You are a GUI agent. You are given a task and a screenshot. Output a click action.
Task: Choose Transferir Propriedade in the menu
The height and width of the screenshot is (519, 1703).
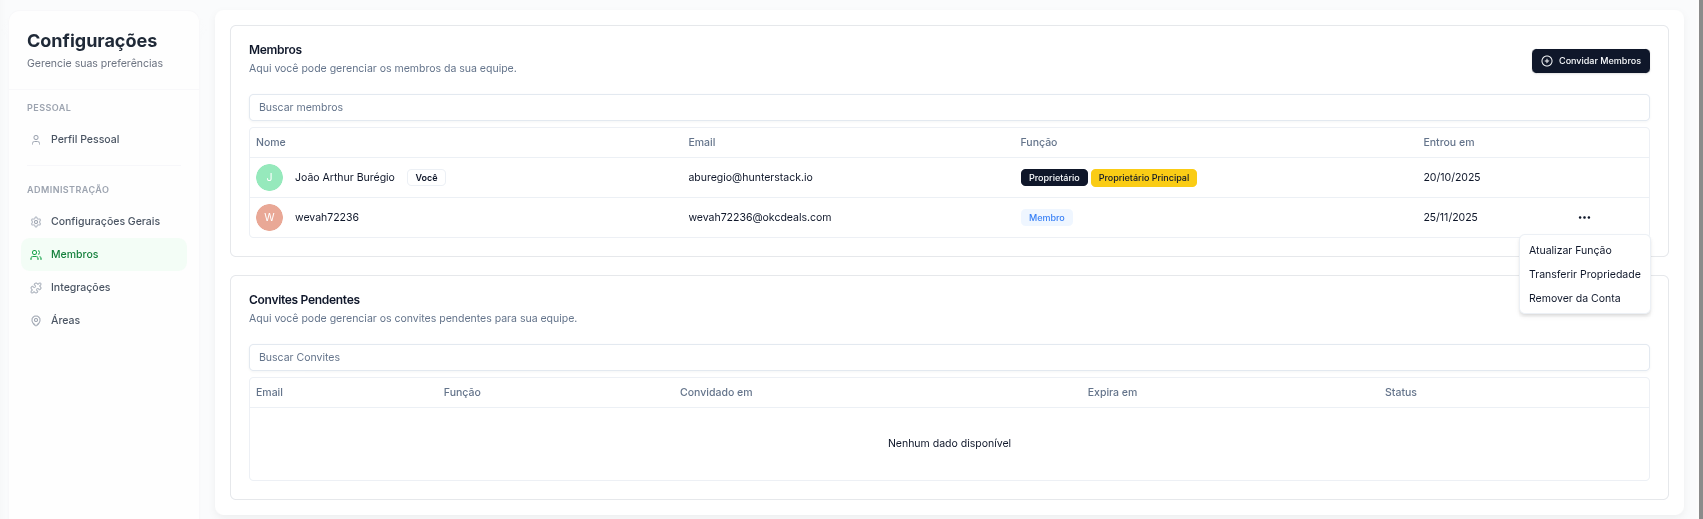pos(1584,275)
